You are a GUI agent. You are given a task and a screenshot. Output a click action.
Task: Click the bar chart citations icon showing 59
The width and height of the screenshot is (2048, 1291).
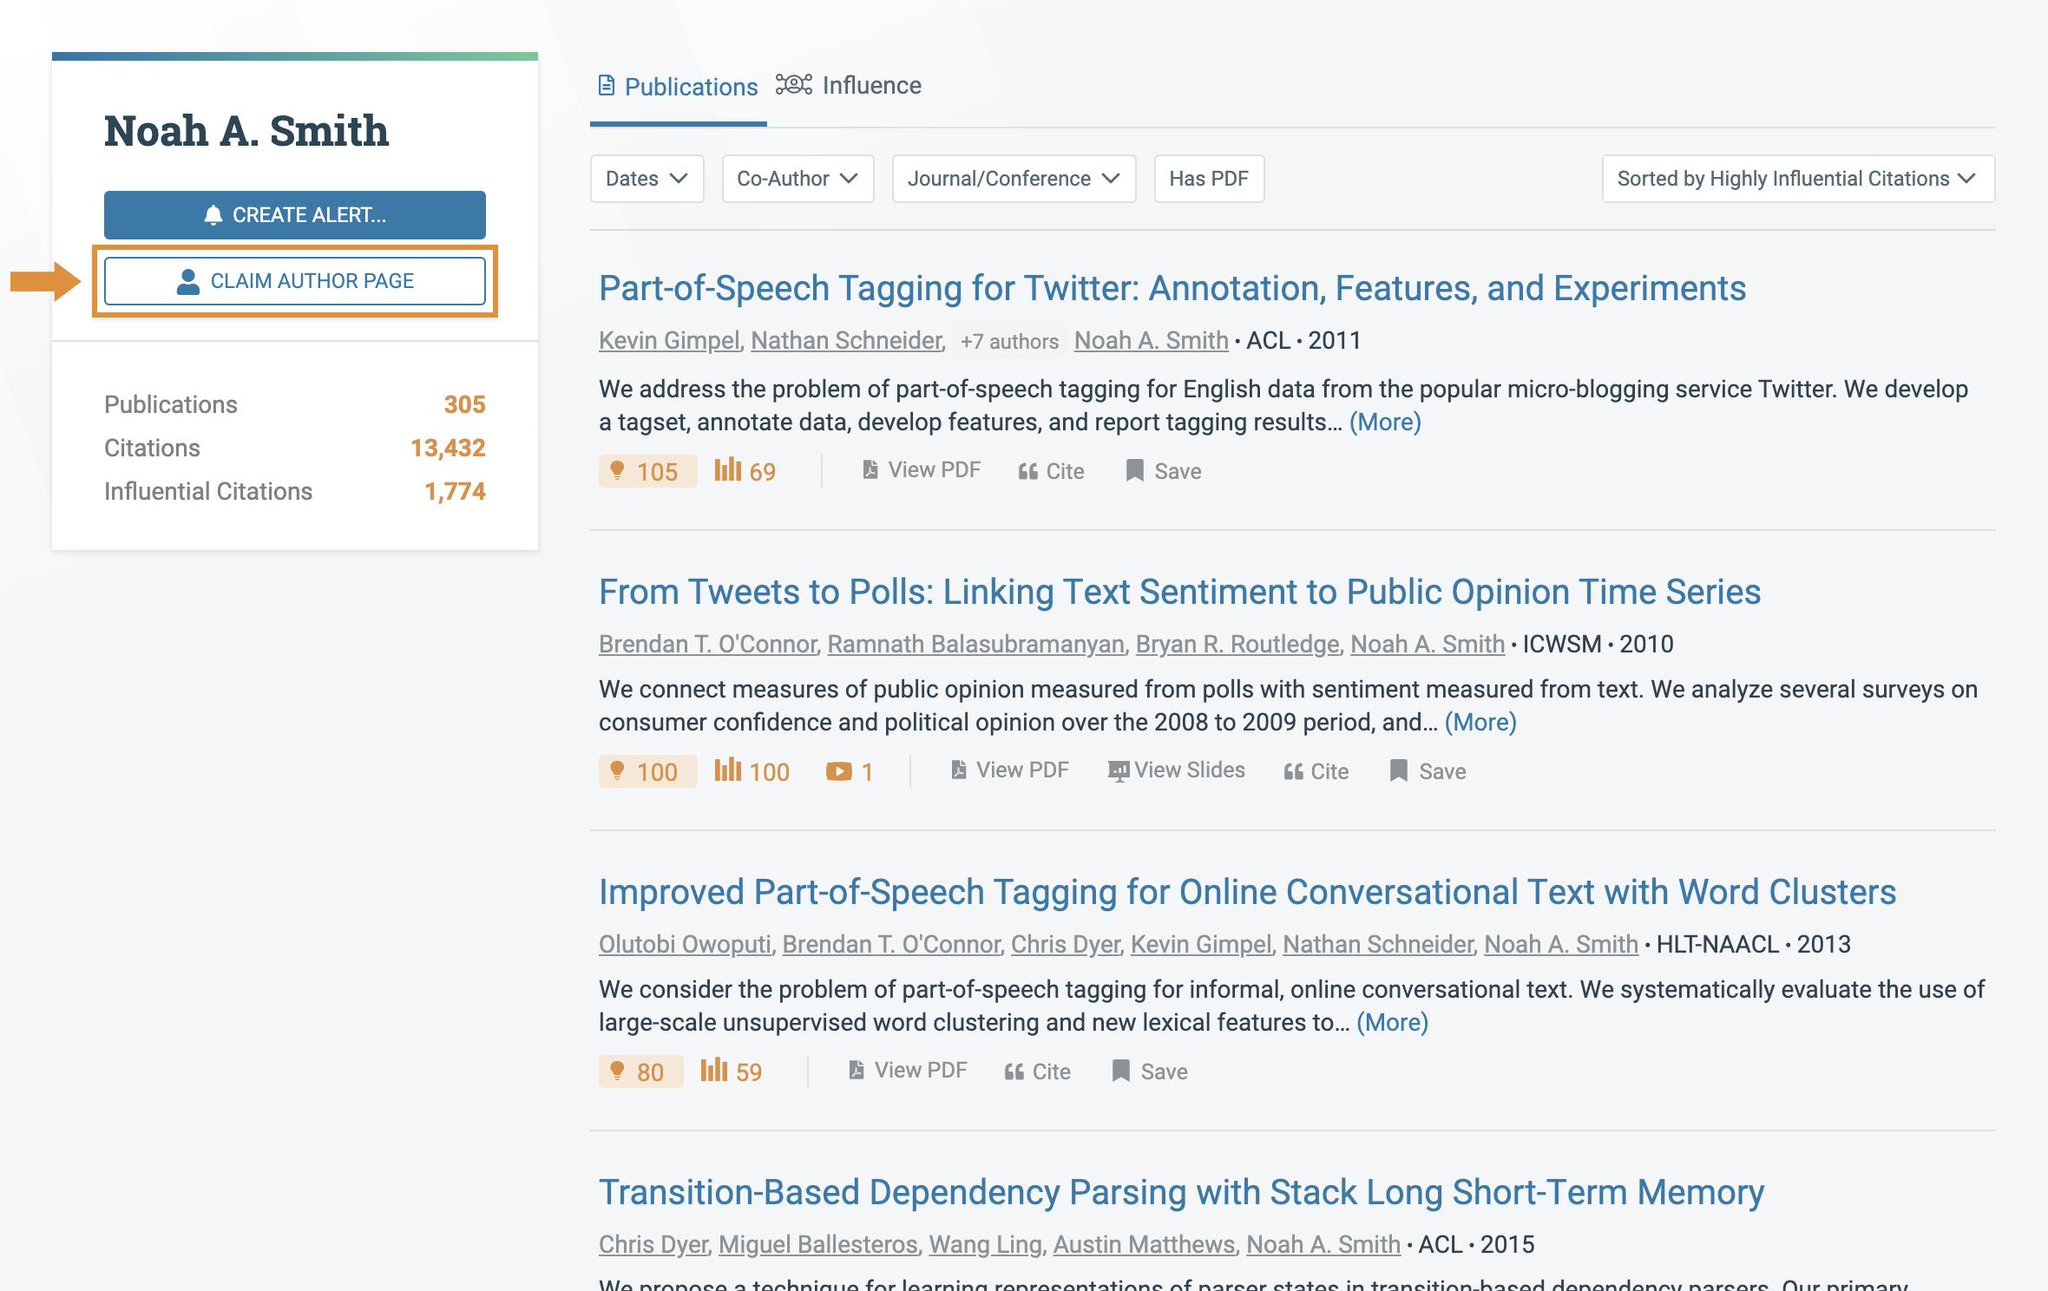[x=714, y=1071]
